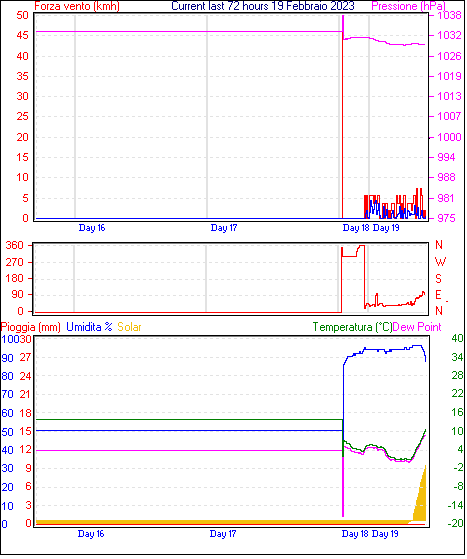467x559 pixels.
Task: Click the -8 value on temperature axis
Action: tap(458, 486)
